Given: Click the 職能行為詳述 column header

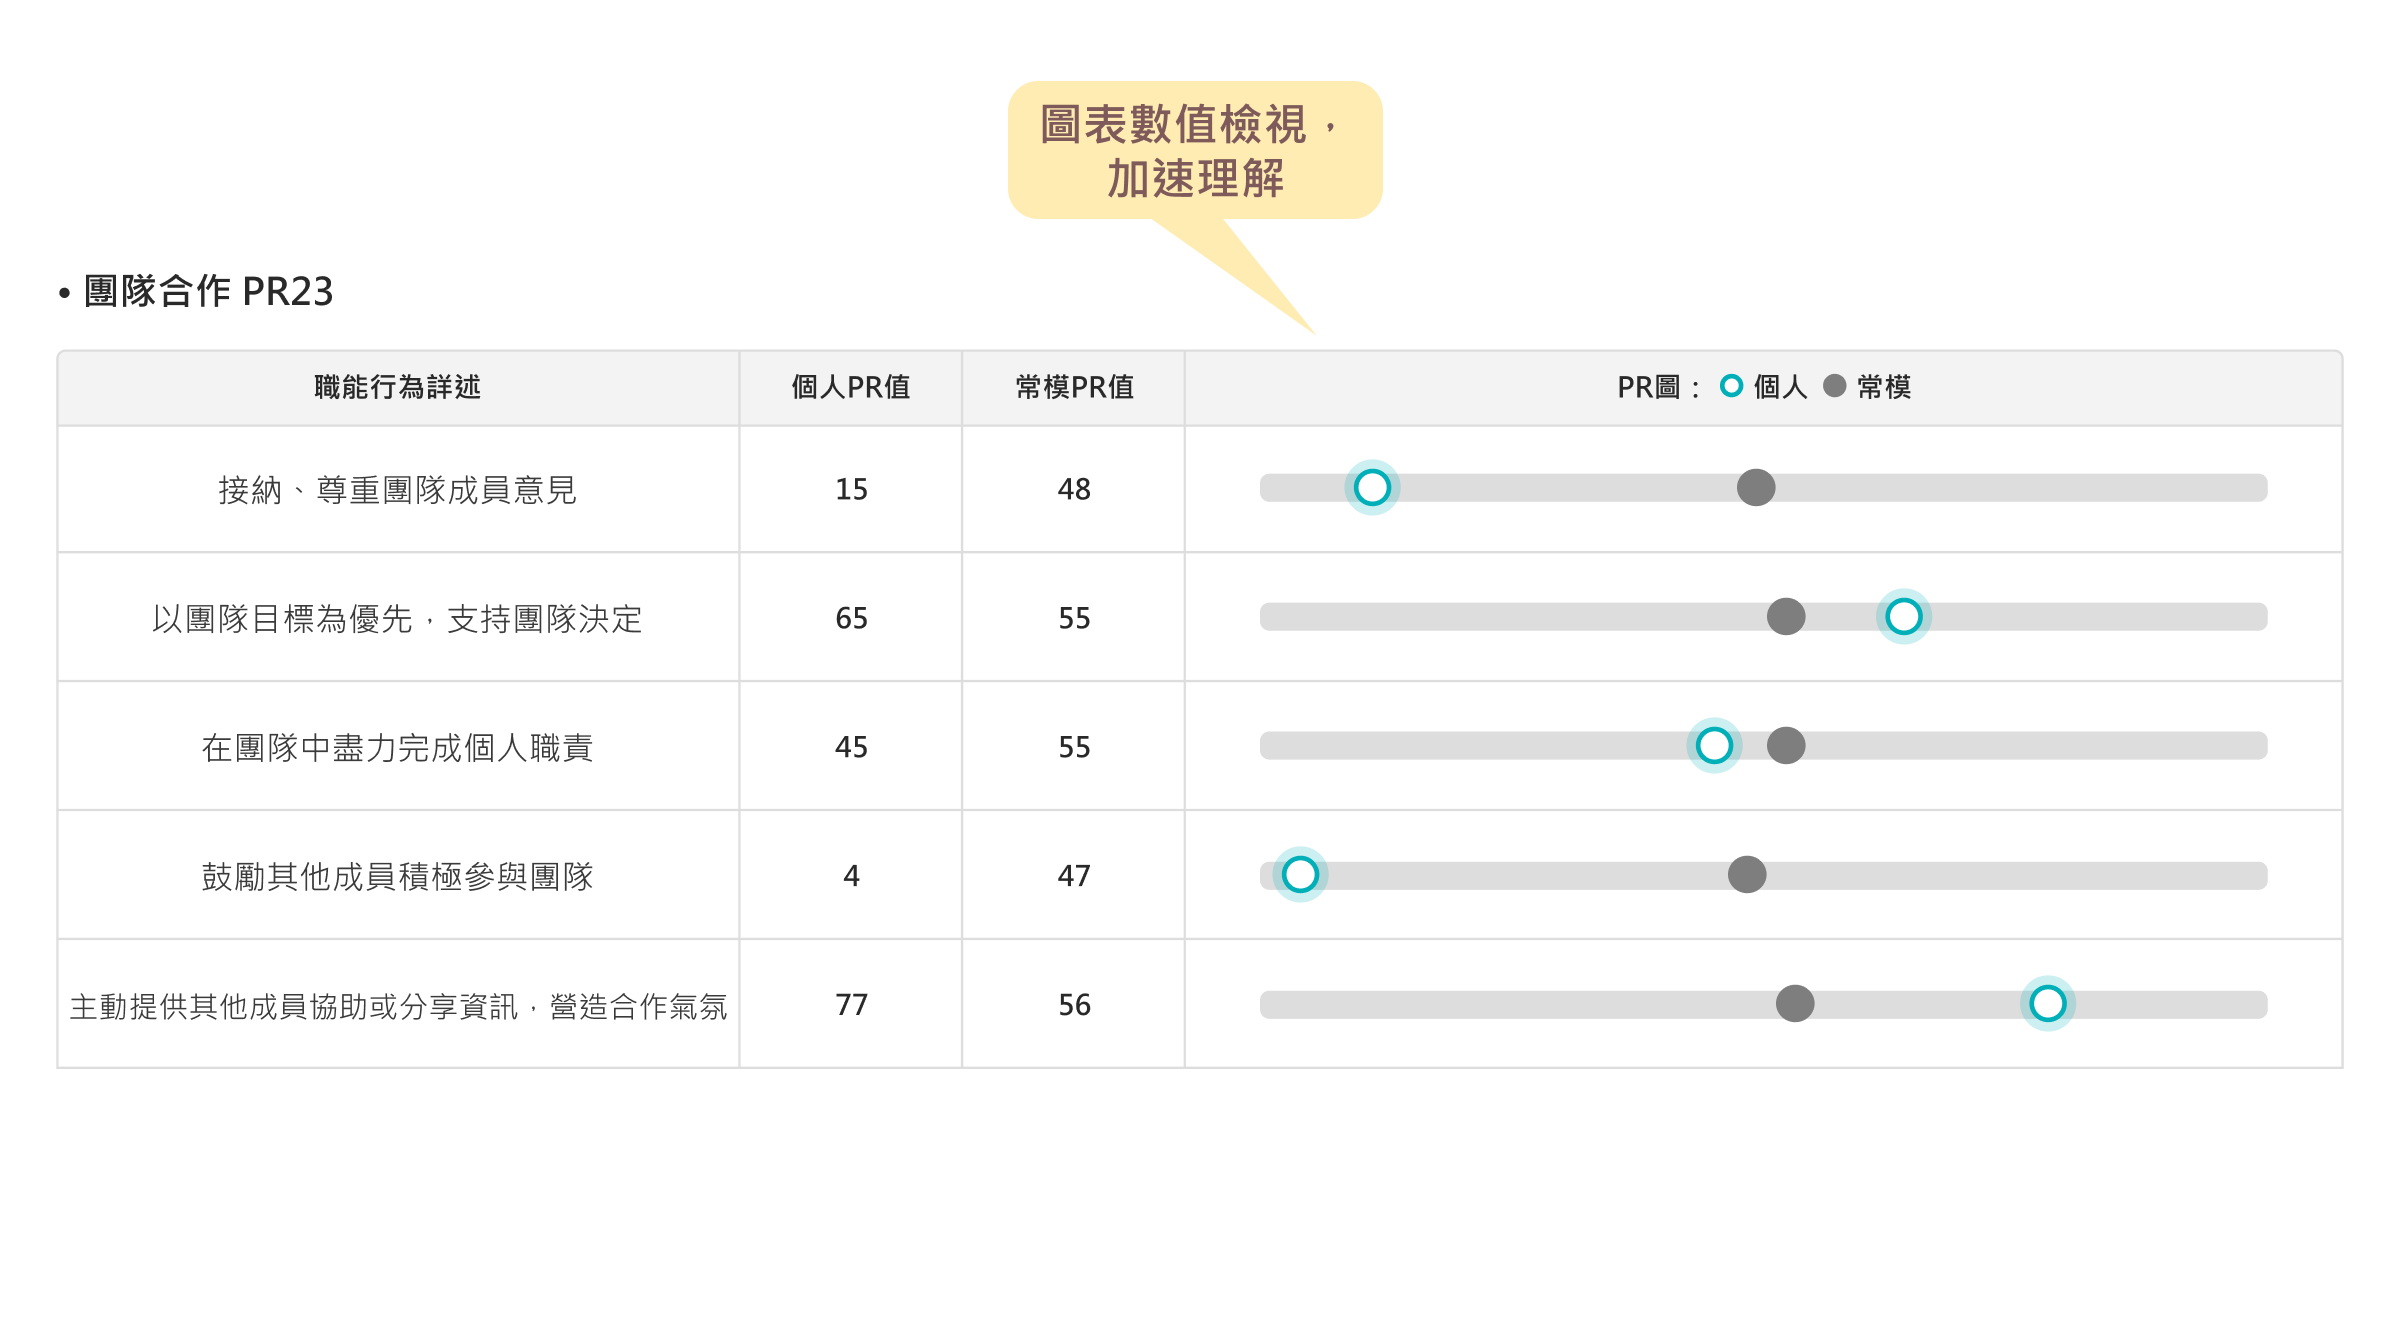Looking at the screenshot, I should tap(397, 387).
